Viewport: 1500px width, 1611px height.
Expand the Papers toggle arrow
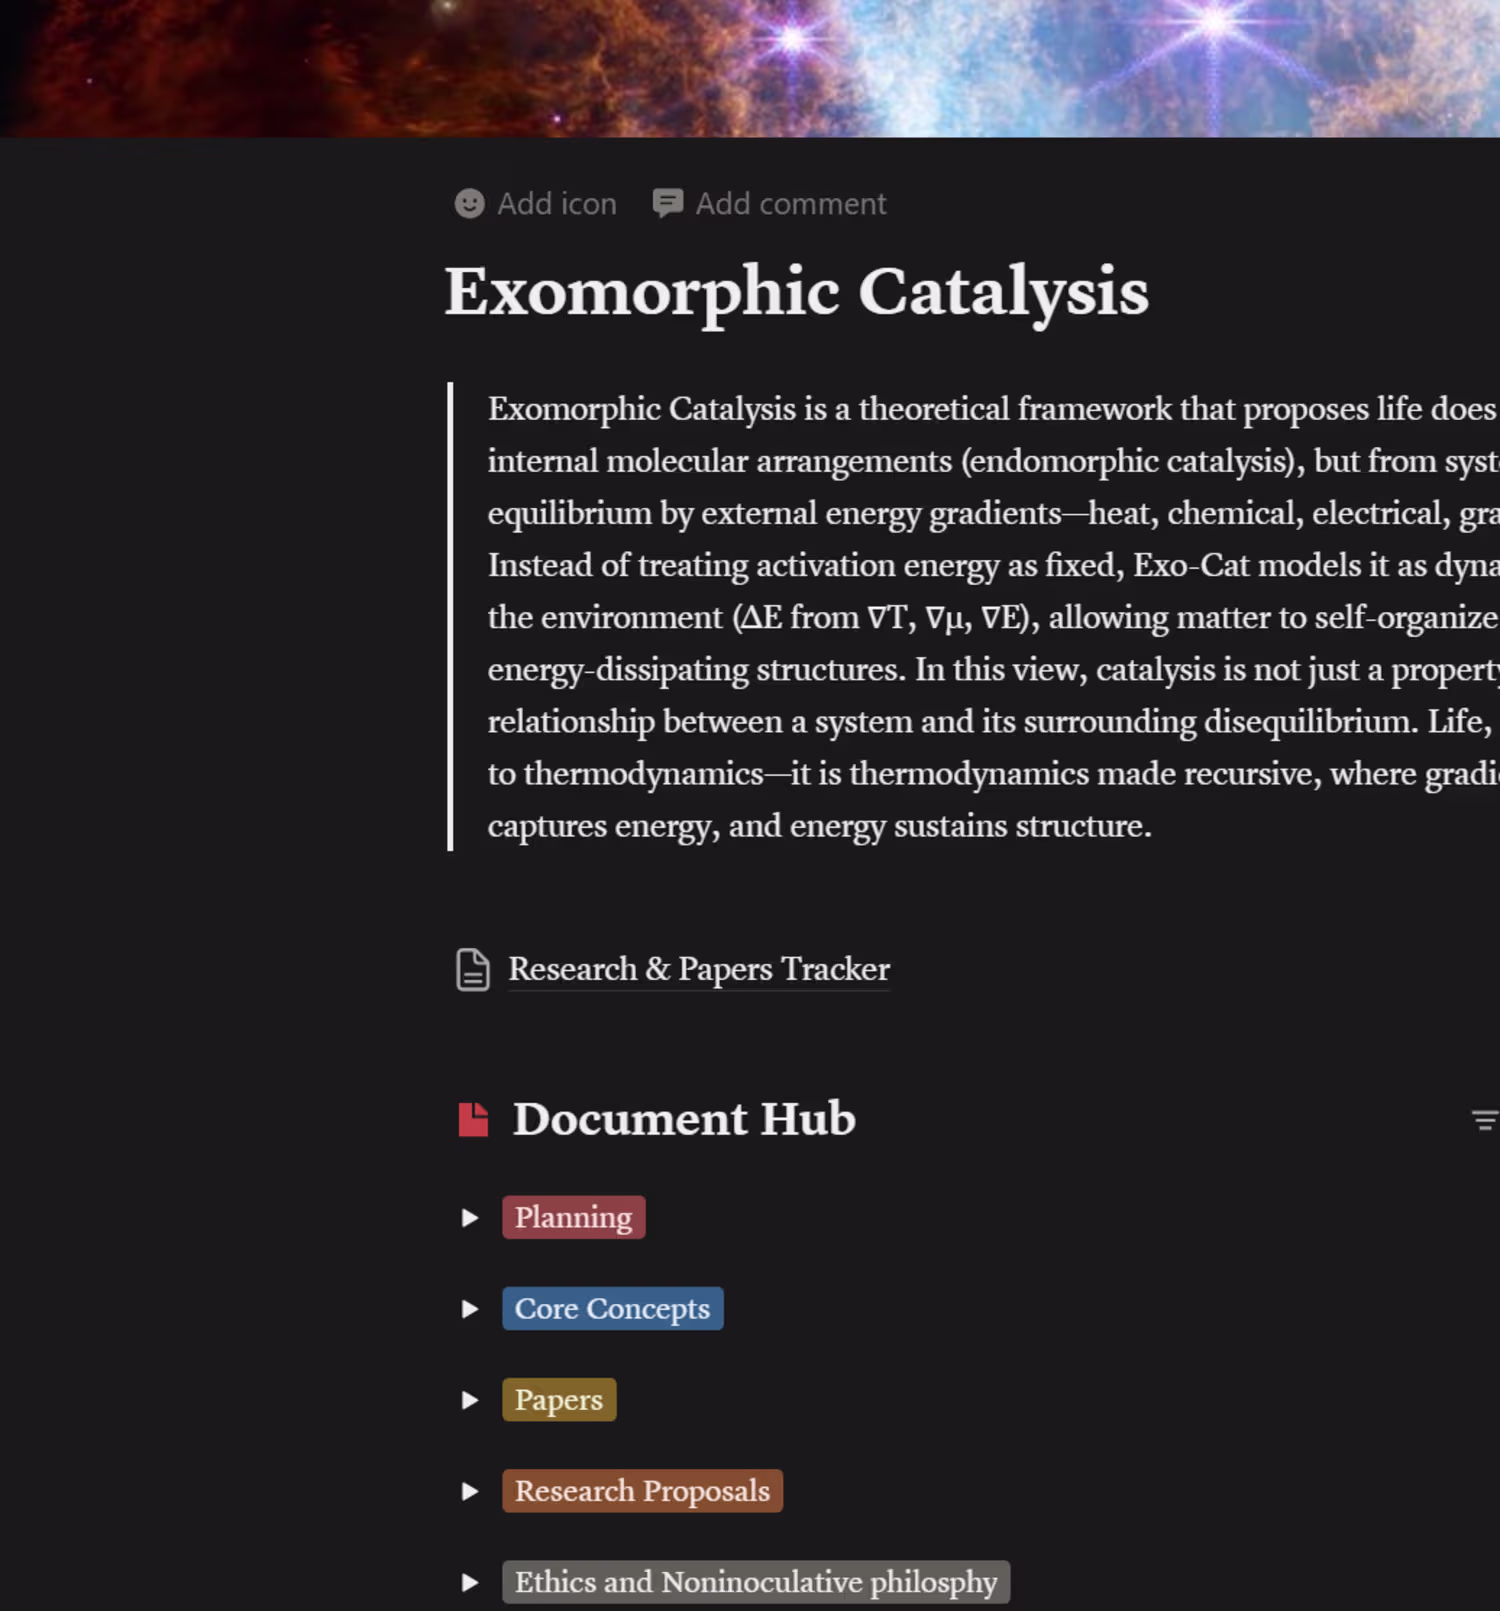coord(470,1400)
